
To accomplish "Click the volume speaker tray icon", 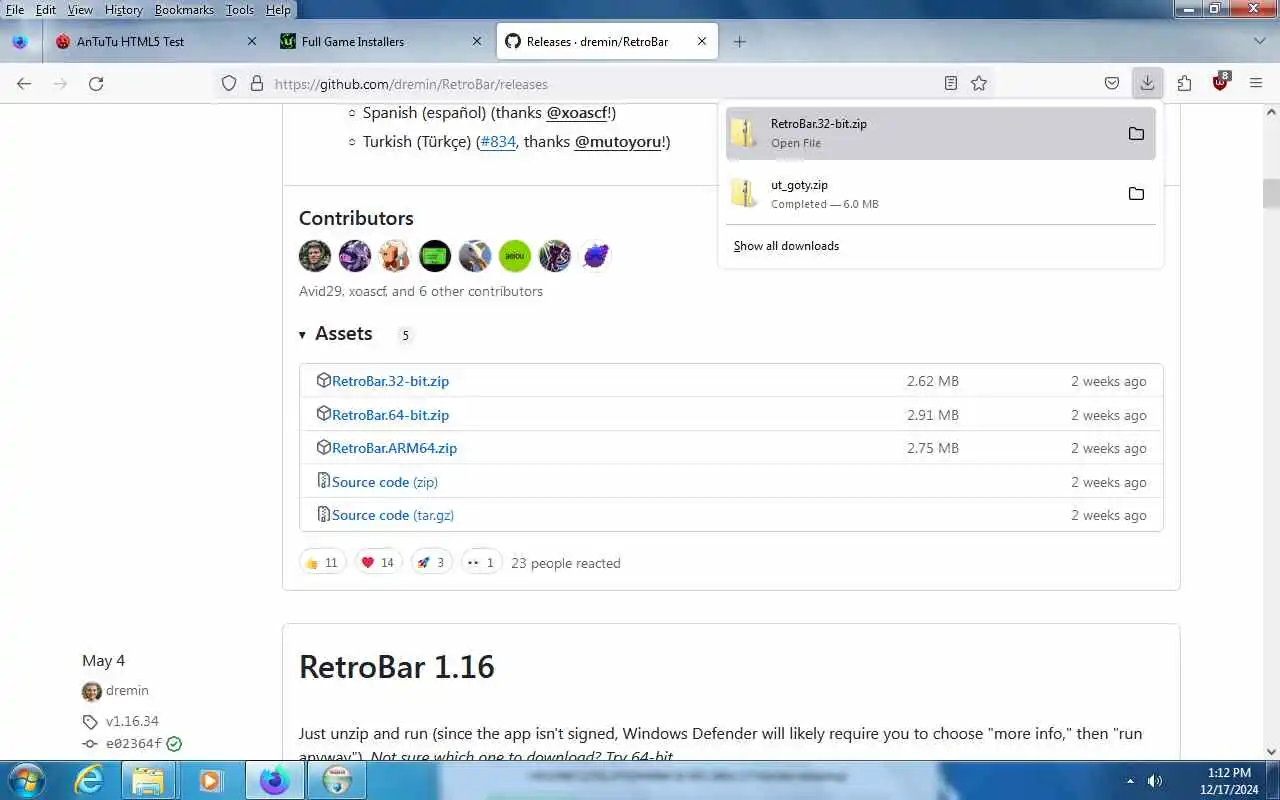I will coord(1154,780).
